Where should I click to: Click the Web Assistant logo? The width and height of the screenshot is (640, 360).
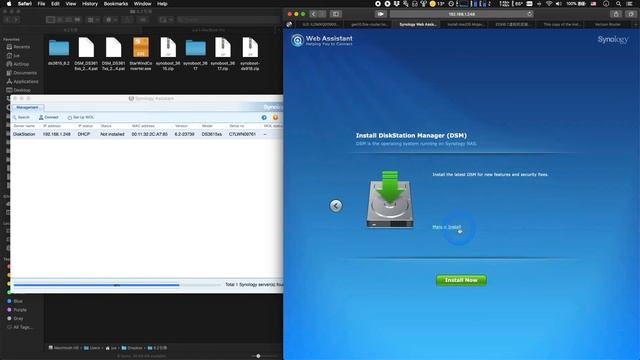[x=322, y=40]
